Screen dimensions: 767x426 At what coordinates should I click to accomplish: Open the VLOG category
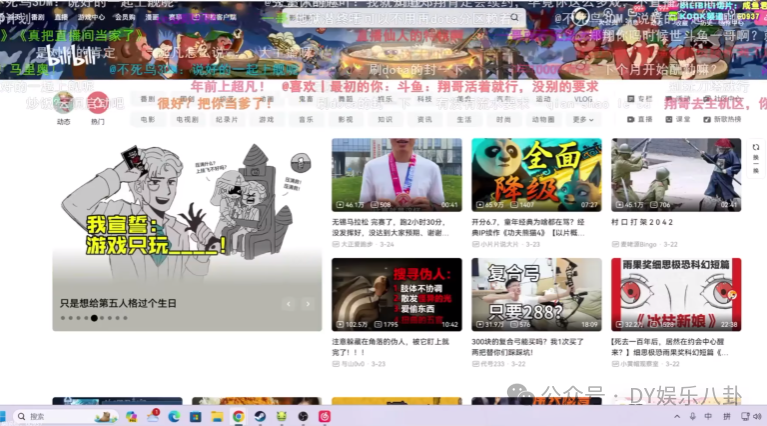[583, 99]
